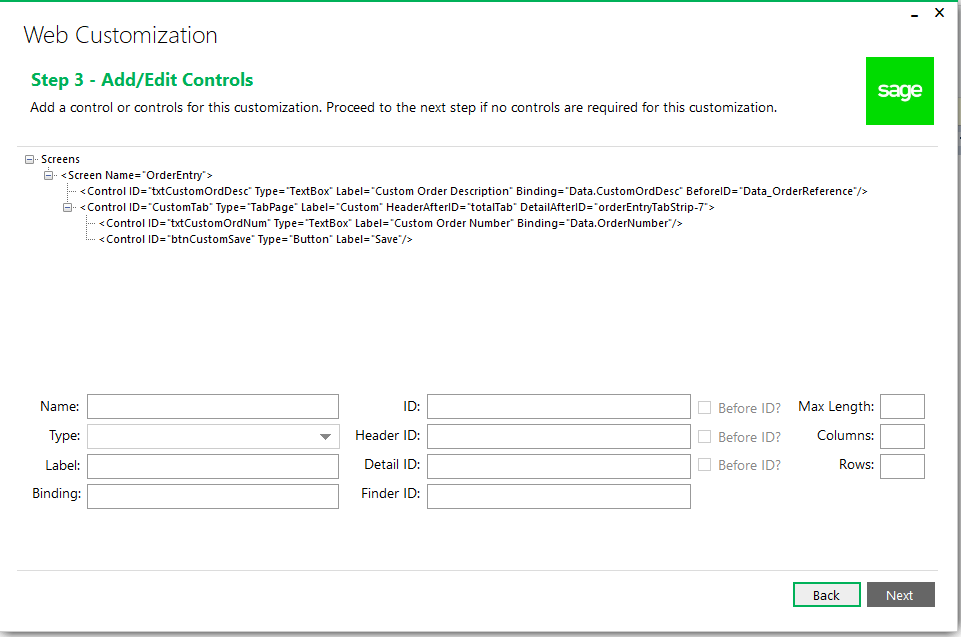The height and width of the screenshot is (637, 961).
Task: Focus the Name input field
Action: pyautogui.click(x=213, y=406)
